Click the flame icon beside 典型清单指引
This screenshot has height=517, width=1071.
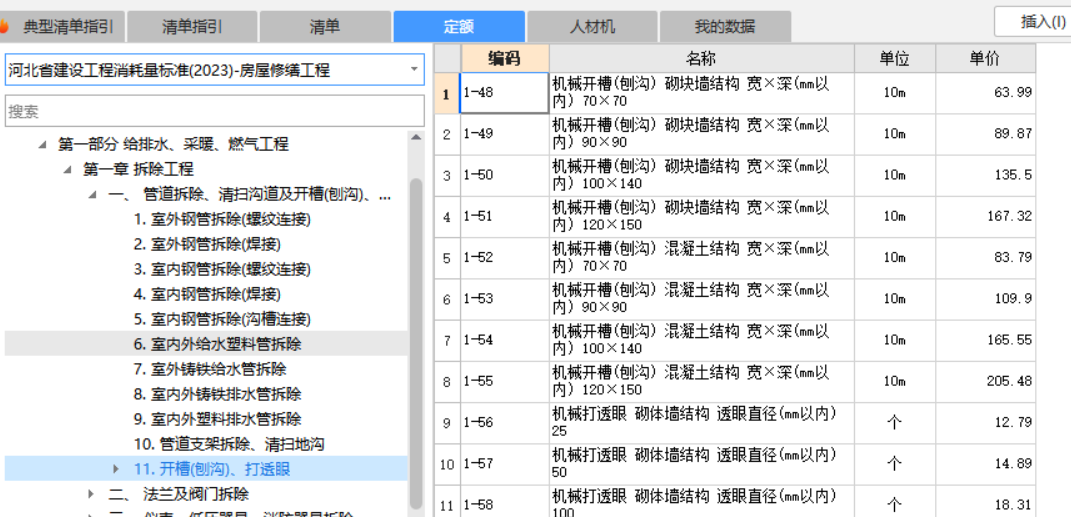(x=4, y=27)
